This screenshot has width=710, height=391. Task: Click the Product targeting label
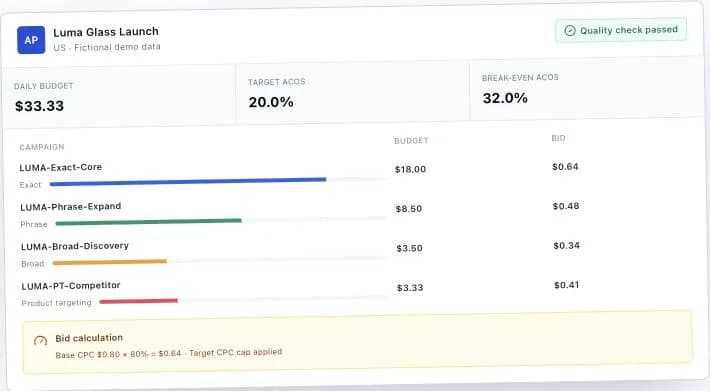[x=57, y=303]
